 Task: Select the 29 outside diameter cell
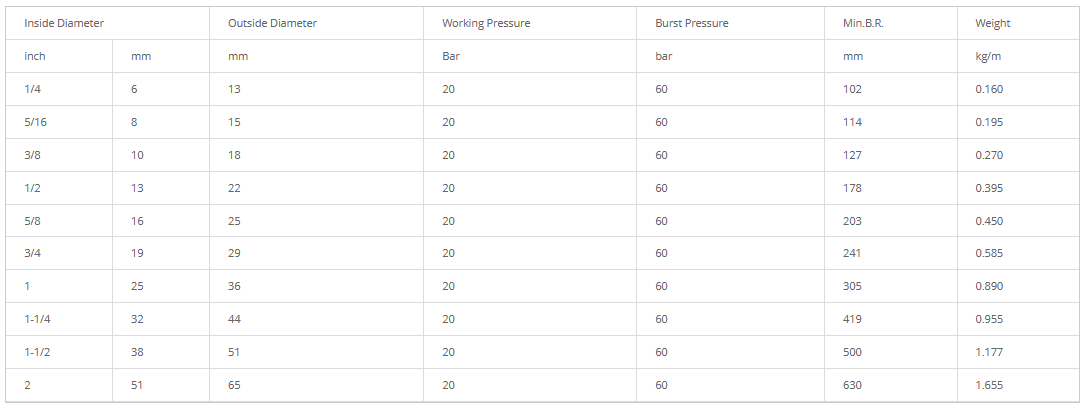(235, 254)
